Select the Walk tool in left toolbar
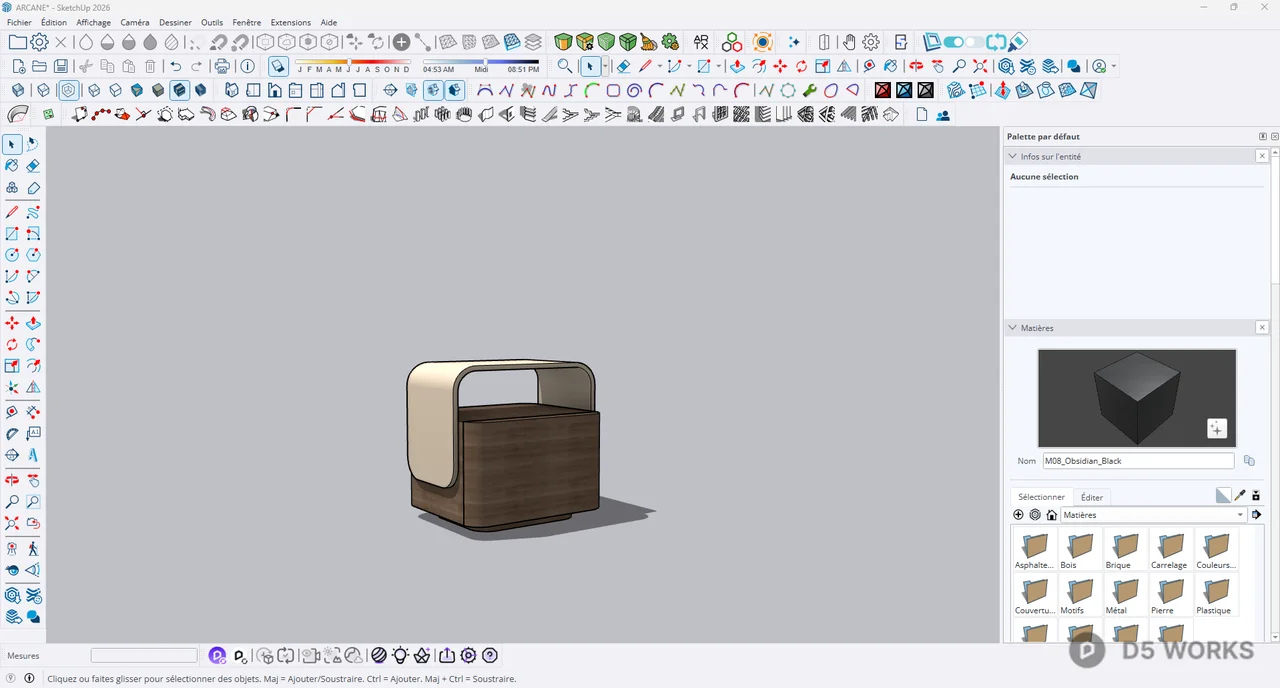Image resolution: width=1280 pixels, height=688 pixels. [33, 549]
